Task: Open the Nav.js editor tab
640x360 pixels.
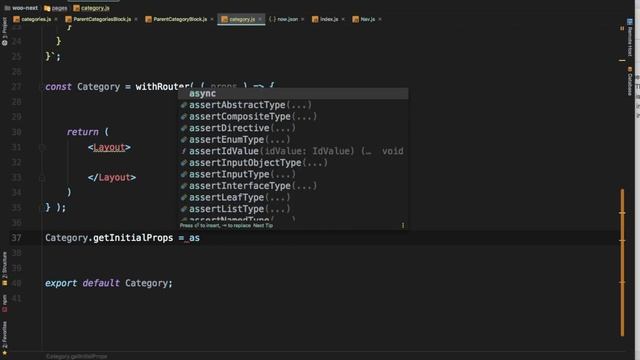Action: coord(364,19)
